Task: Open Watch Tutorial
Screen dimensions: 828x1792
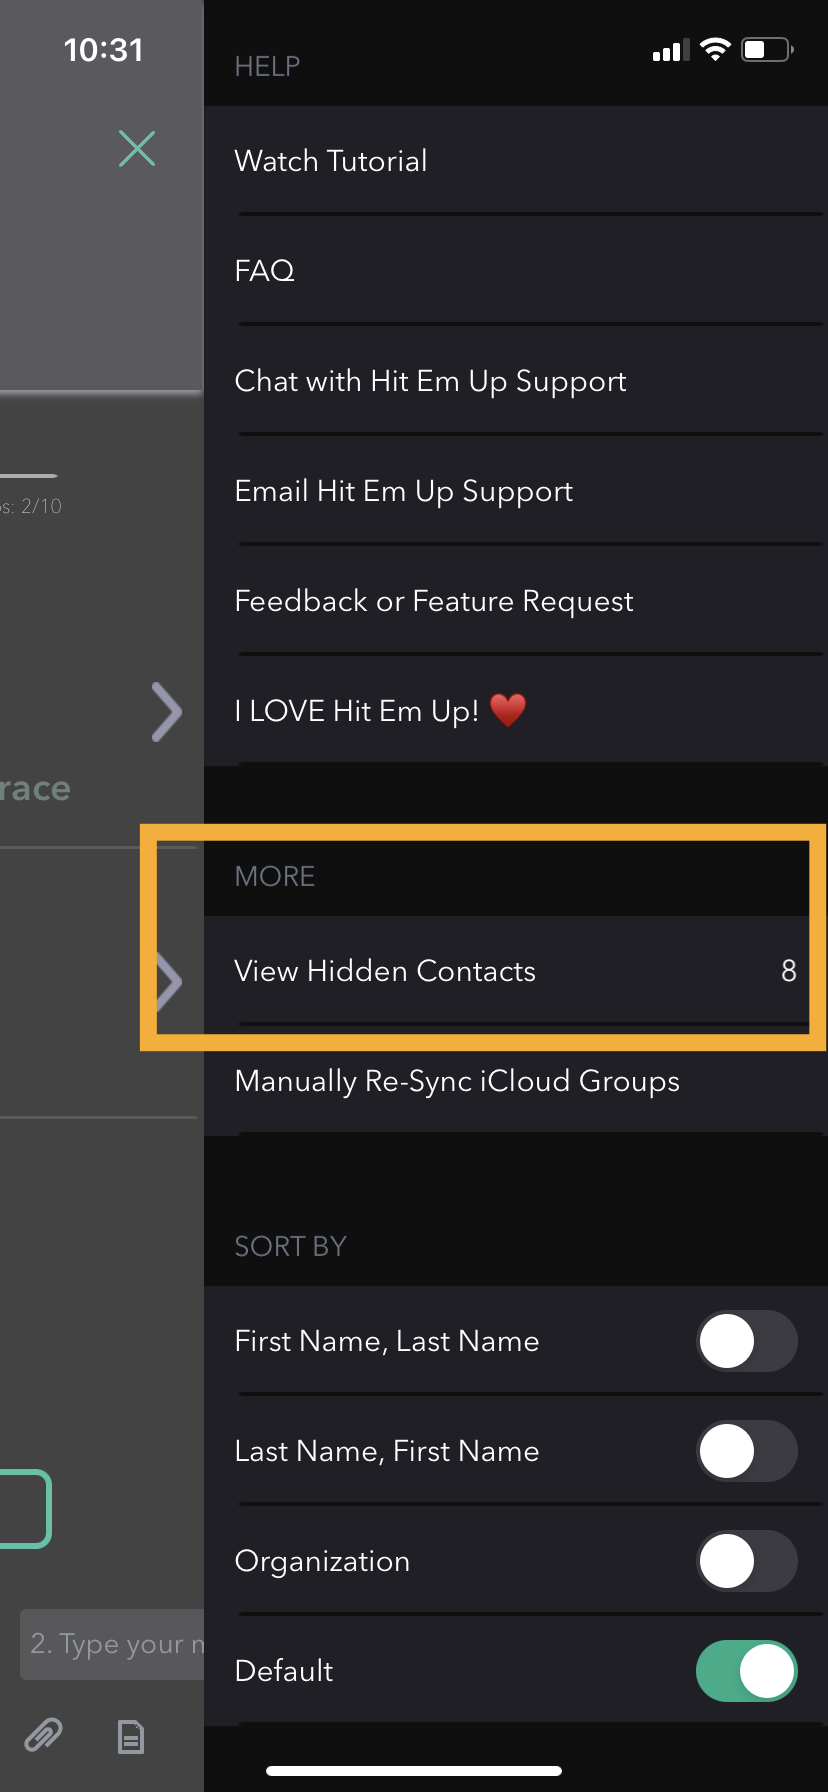Action: click(331, 161)
